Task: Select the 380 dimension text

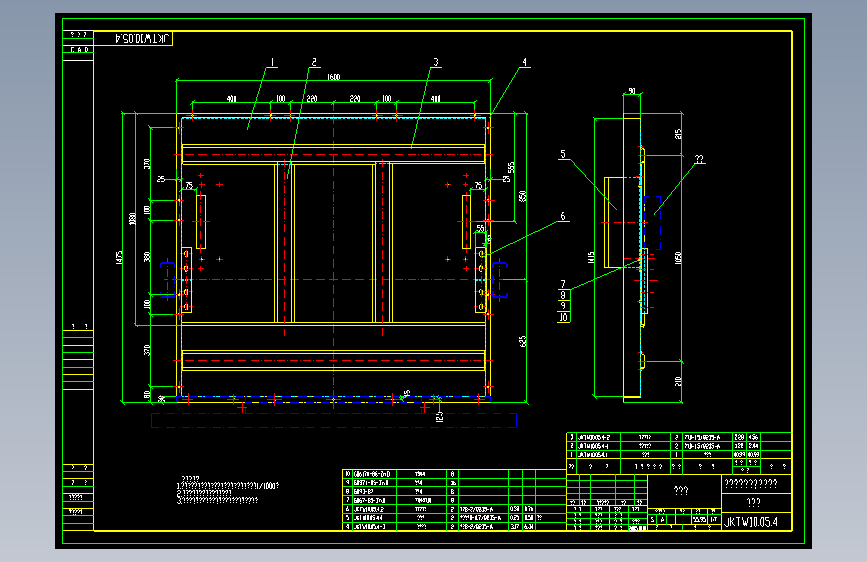Action: tap(147, 257)
